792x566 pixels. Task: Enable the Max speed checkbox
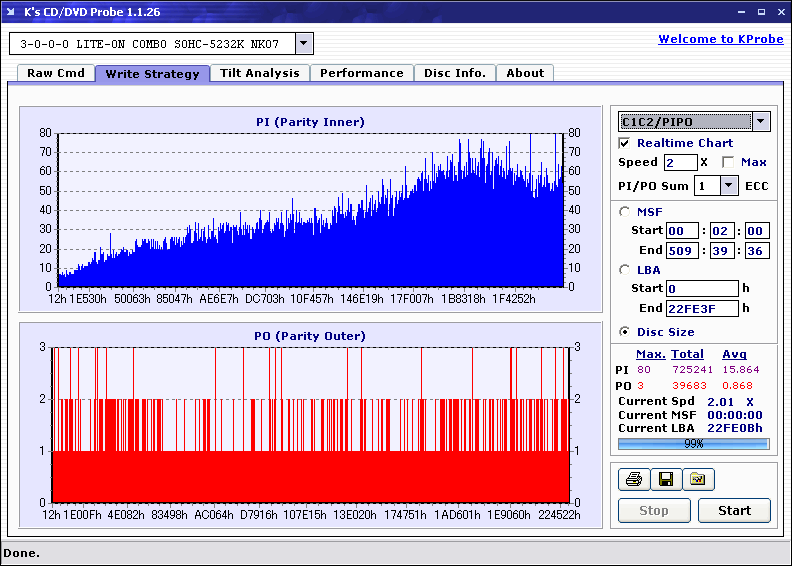click(x=728, y=162)
